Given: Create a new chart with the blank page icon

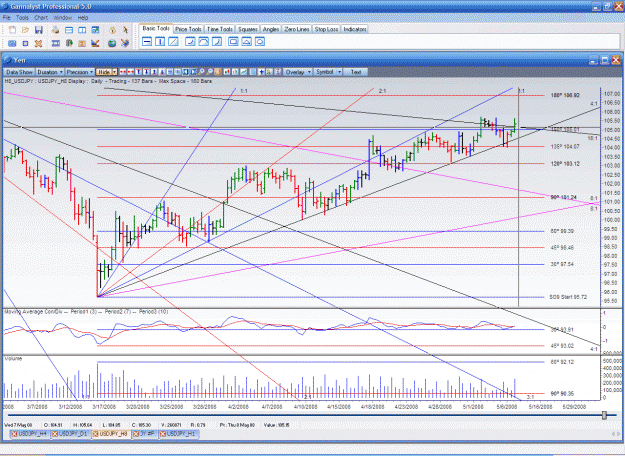Looking at the screenshot, I should coord(12,30).
